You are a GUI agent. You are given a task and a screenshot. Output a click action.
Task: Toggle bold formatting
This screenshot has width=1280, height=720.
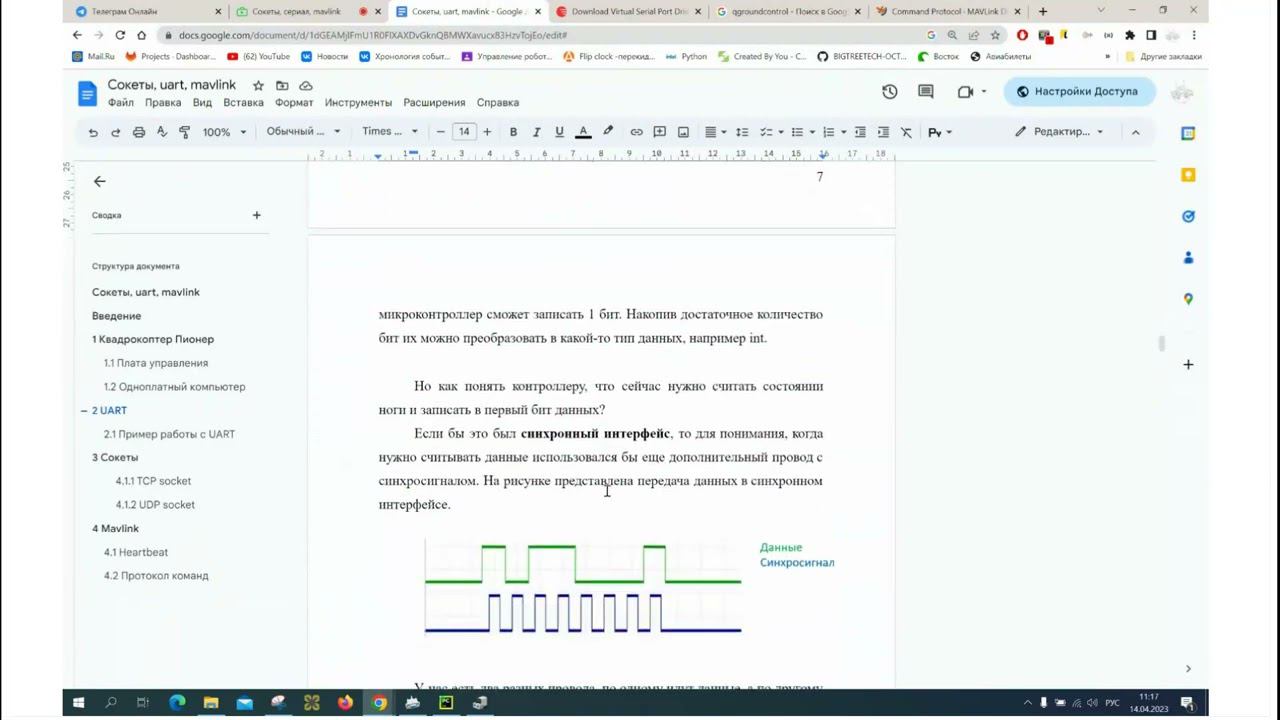coord(513,132)
